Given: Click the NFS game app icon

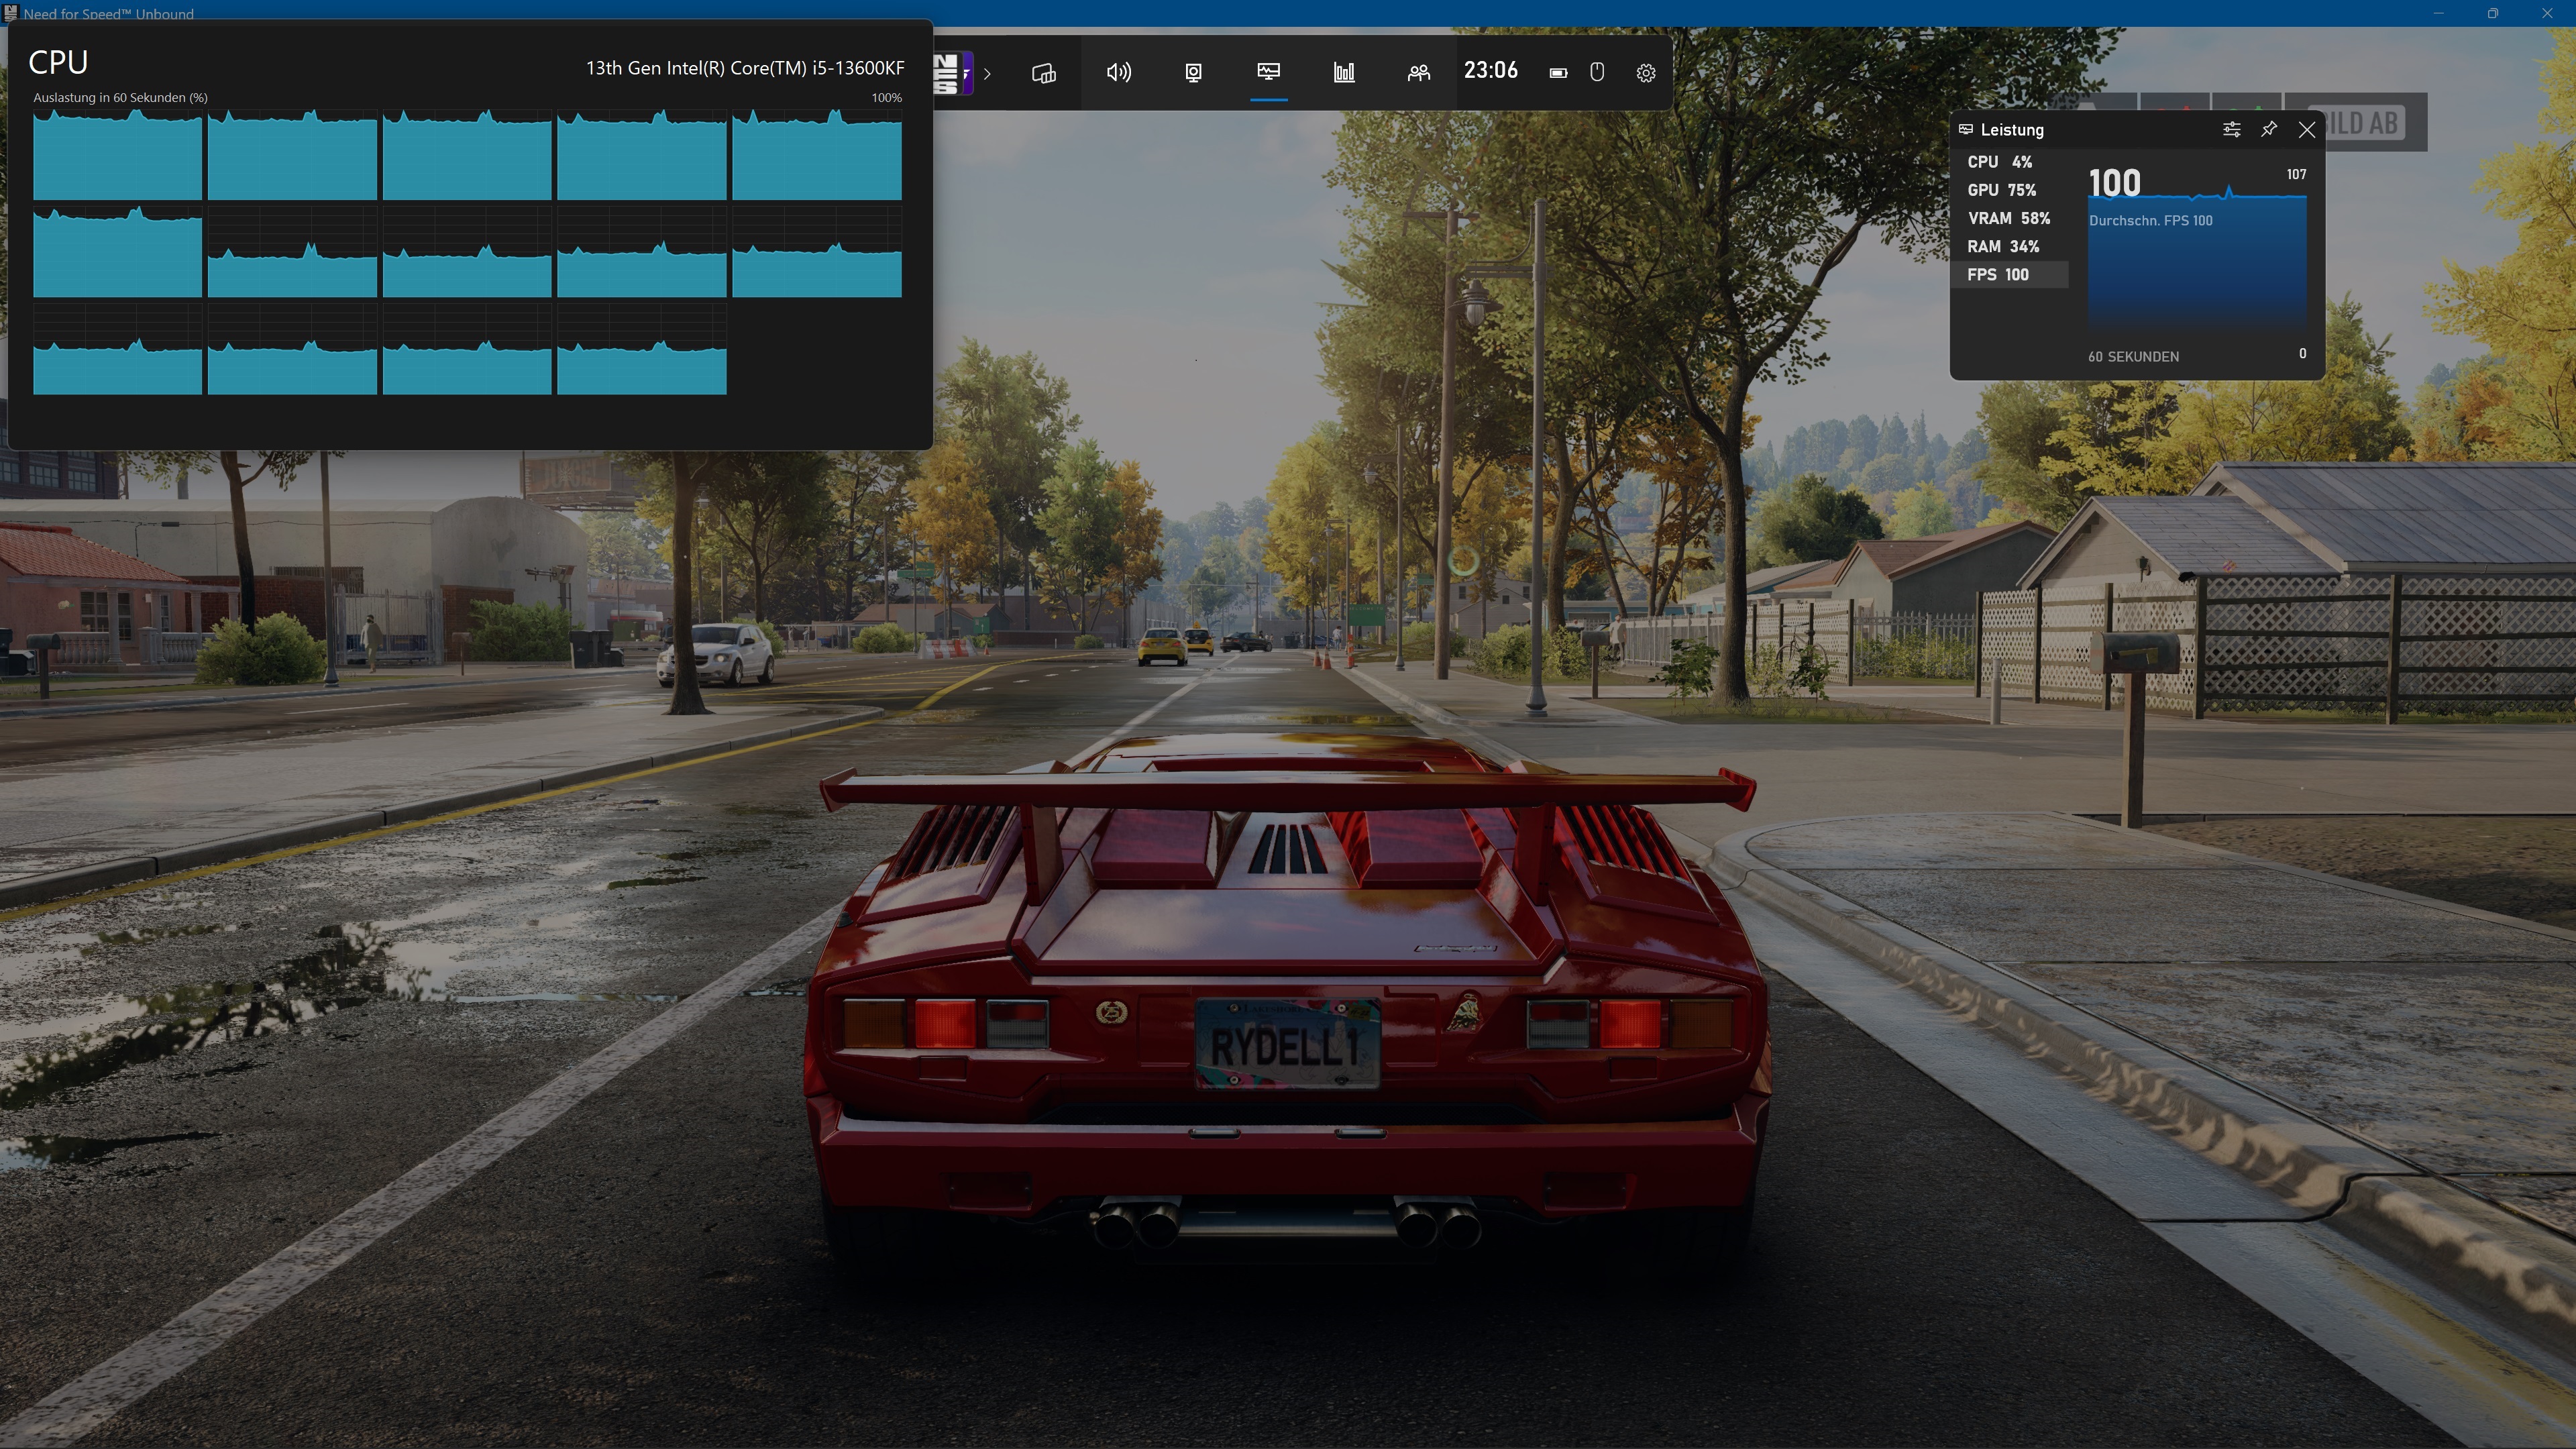Looking at the screenshot, I should pos(951,73).
